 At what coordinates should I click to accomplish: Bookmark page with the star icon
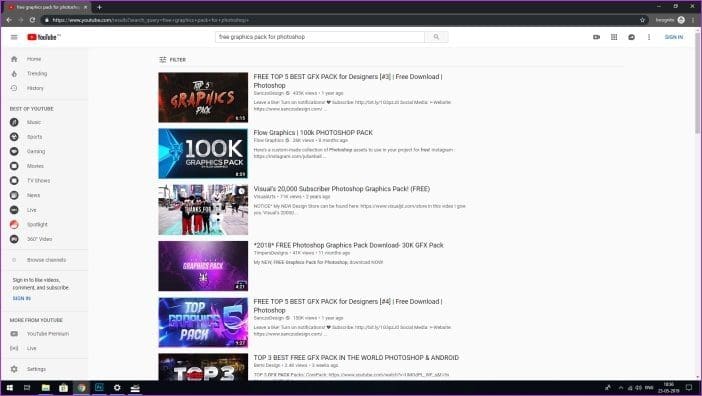642,20
